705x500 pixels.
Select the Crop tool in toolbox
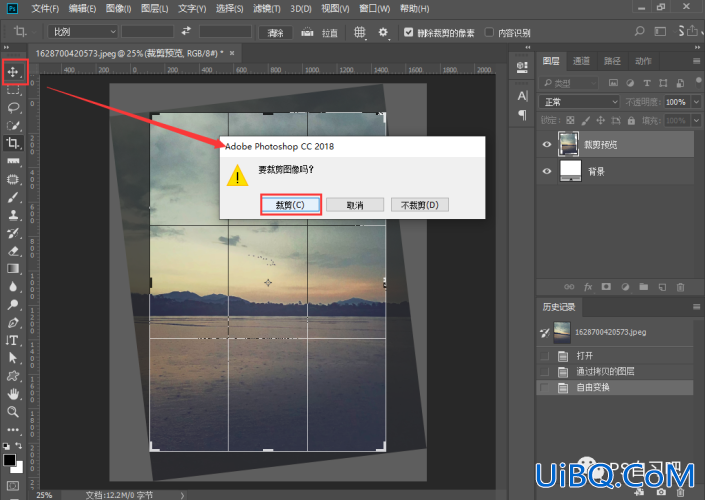(x=13, y=143)
